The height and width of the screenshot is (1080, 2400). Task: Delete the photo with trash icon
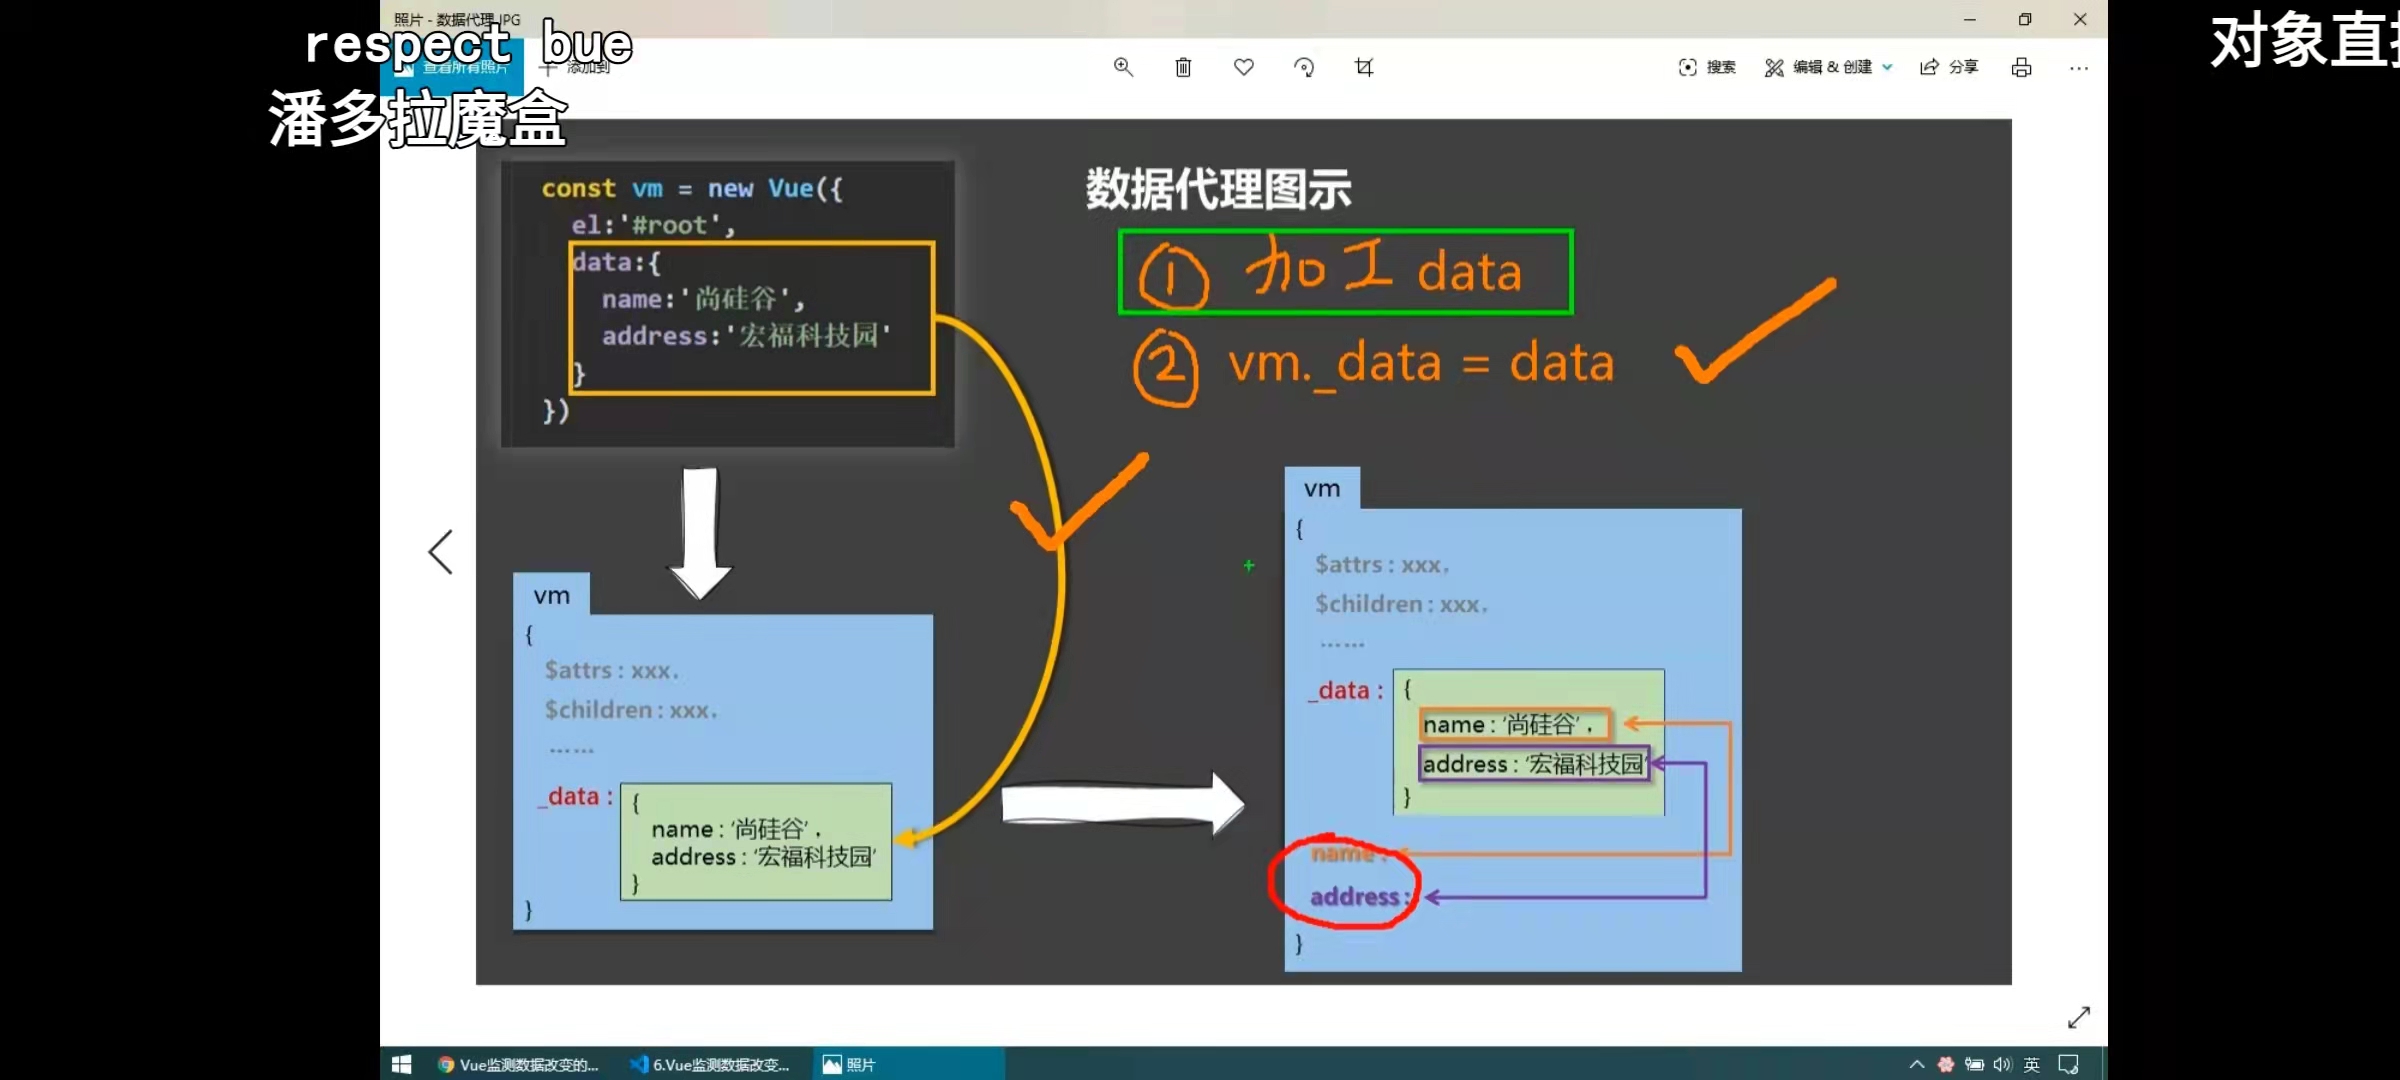click(x=1183, y=67)
